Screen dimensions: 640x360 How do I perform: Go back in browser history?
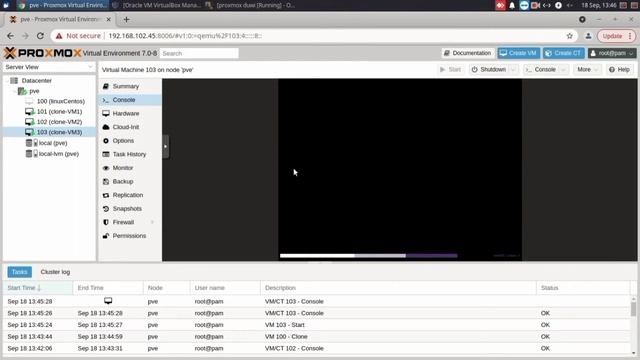click(x=11, y=36)
